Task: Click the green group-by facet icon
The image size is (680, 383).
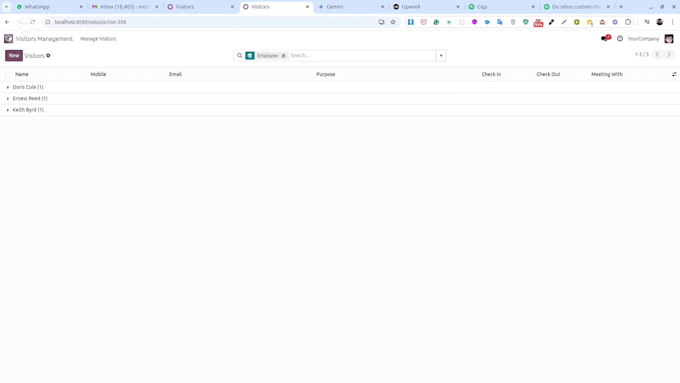Action: click(250, 56)
